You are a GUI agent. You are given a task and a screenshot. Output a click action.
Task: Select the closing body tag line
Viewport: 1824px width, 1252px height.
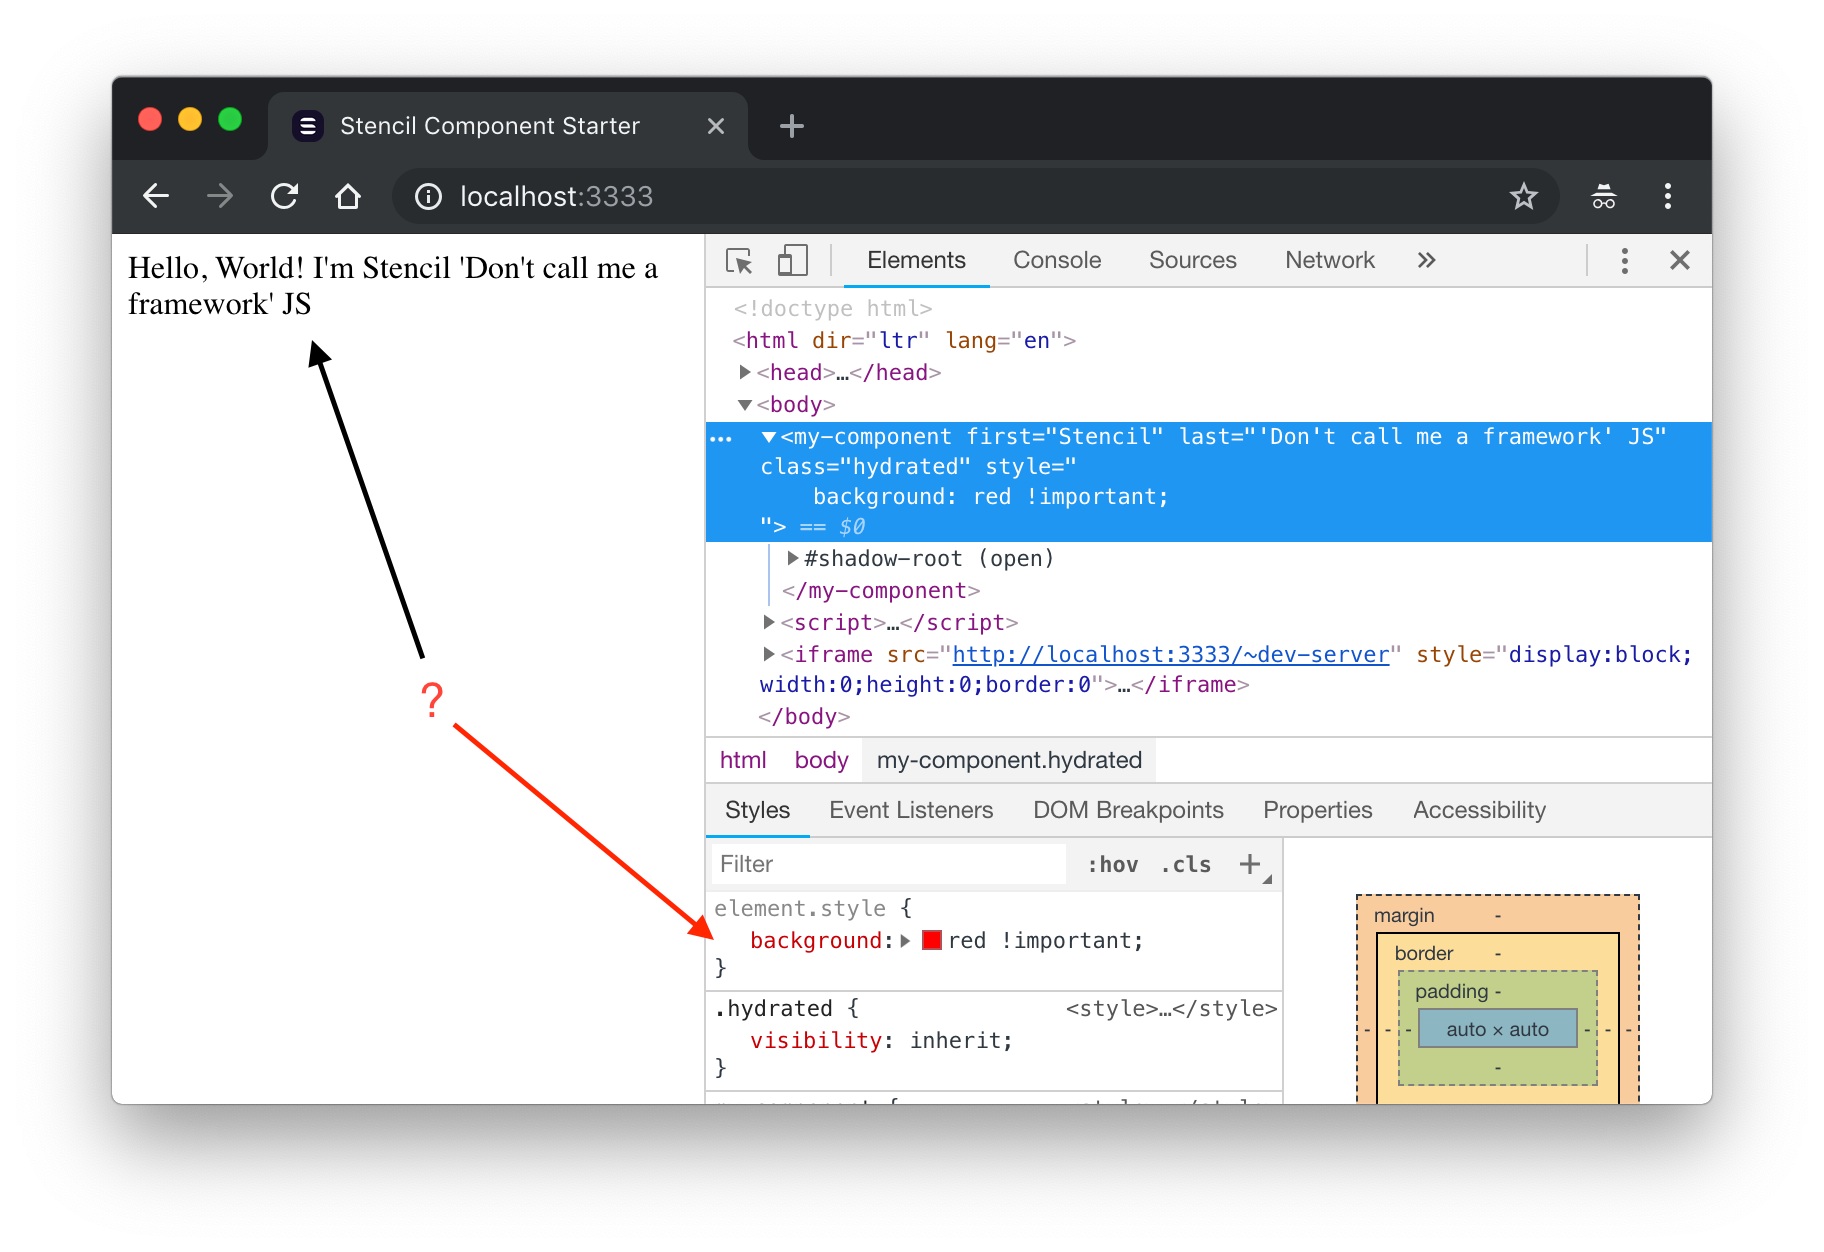[x=804, y=716]
